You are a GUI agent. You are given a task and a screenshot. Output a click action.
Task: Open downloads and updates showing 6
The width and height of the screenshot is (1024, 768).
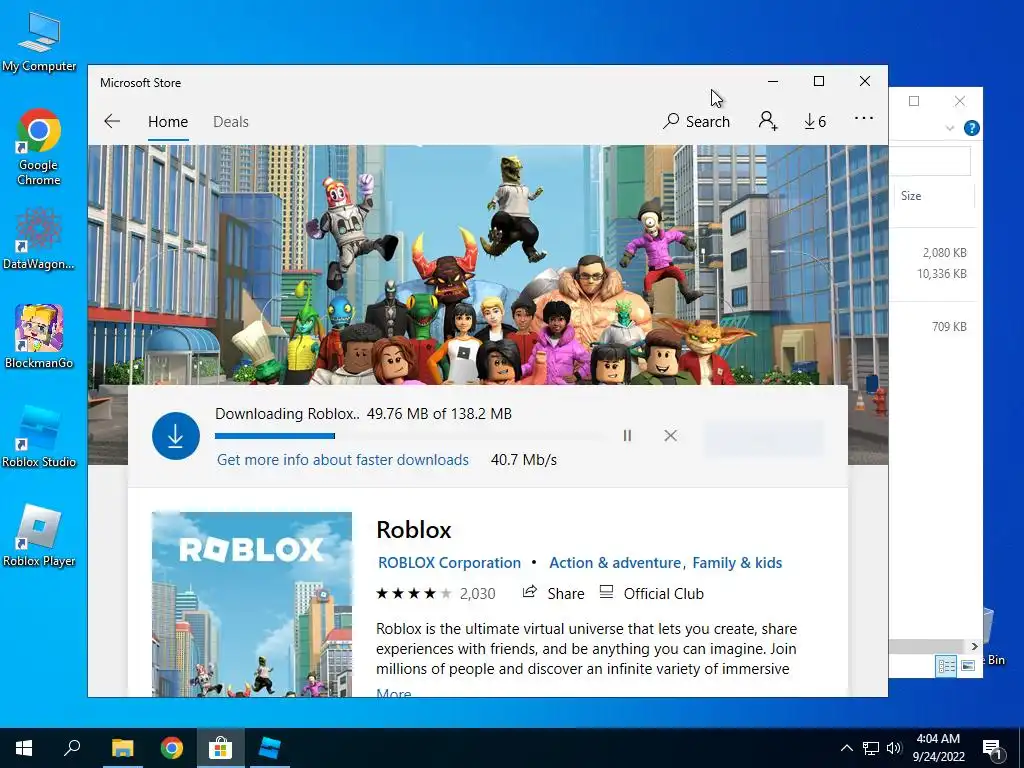click(x=815, y=121)
